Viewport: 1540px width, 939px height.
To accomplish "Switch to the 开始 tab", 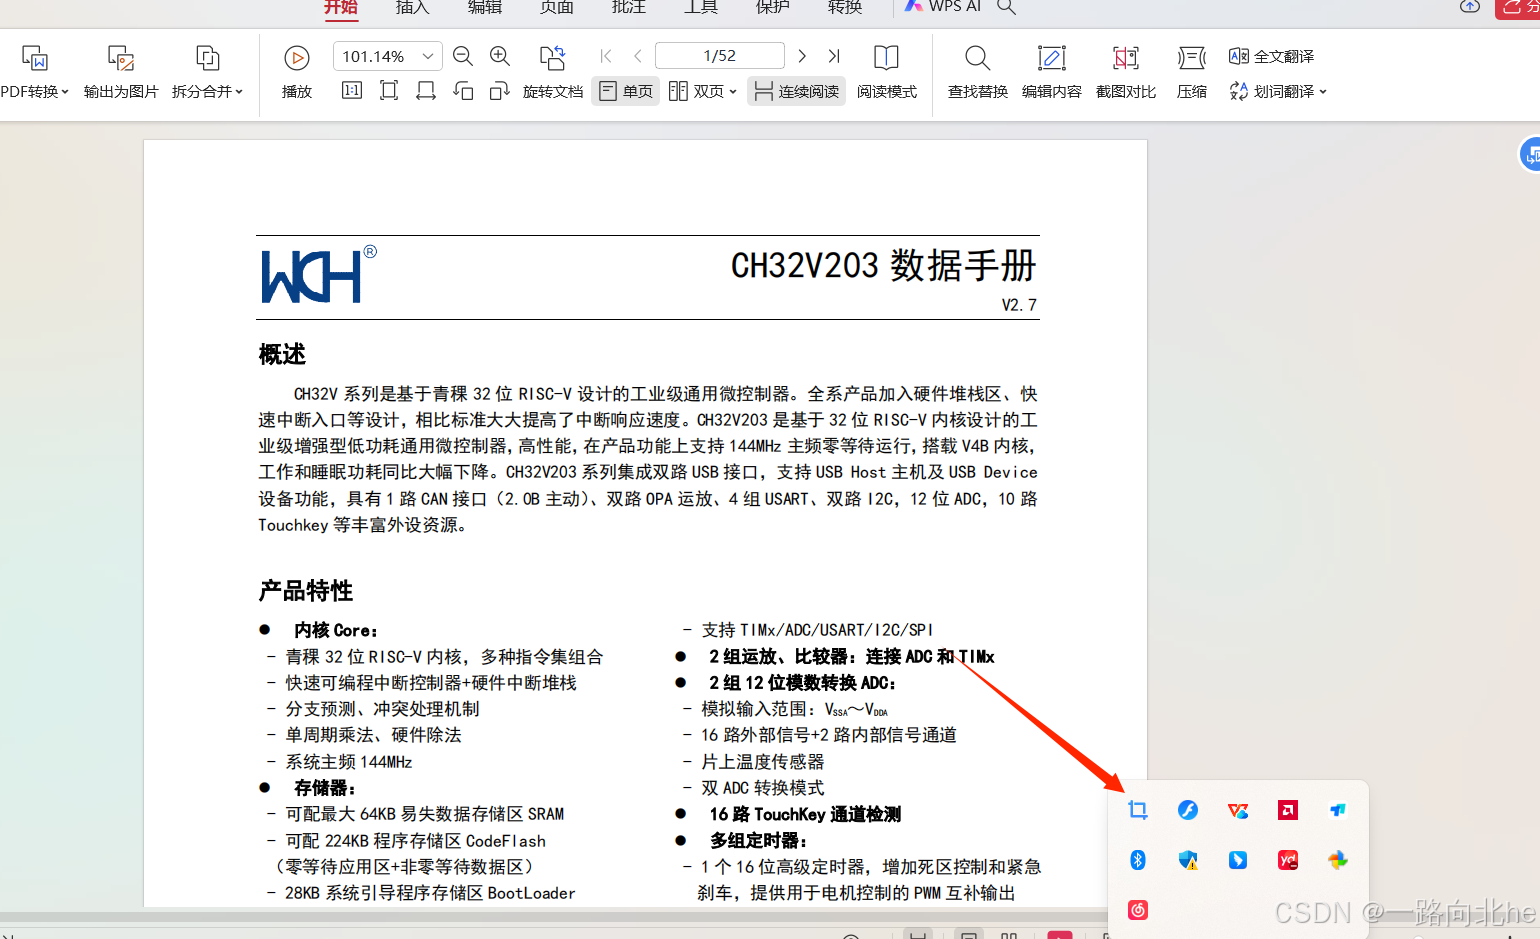I will point(340,7).
